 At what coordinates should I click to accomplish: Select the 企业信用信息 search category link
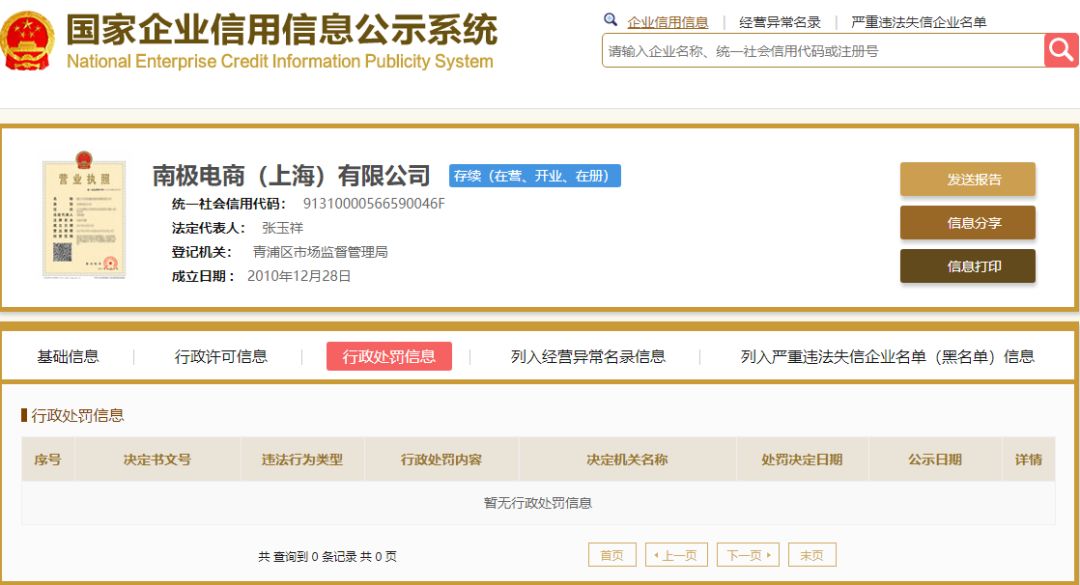[x=667, y=22]
